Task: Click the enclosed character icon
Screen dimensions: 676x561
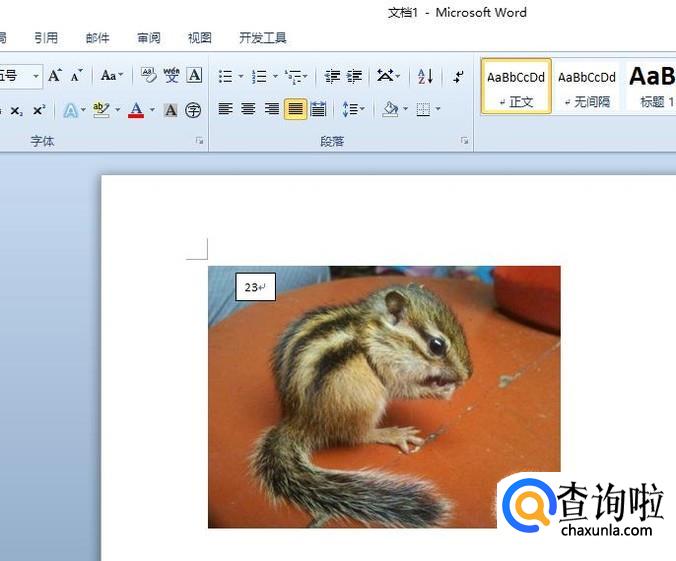Action: click(x=193, y=110)
